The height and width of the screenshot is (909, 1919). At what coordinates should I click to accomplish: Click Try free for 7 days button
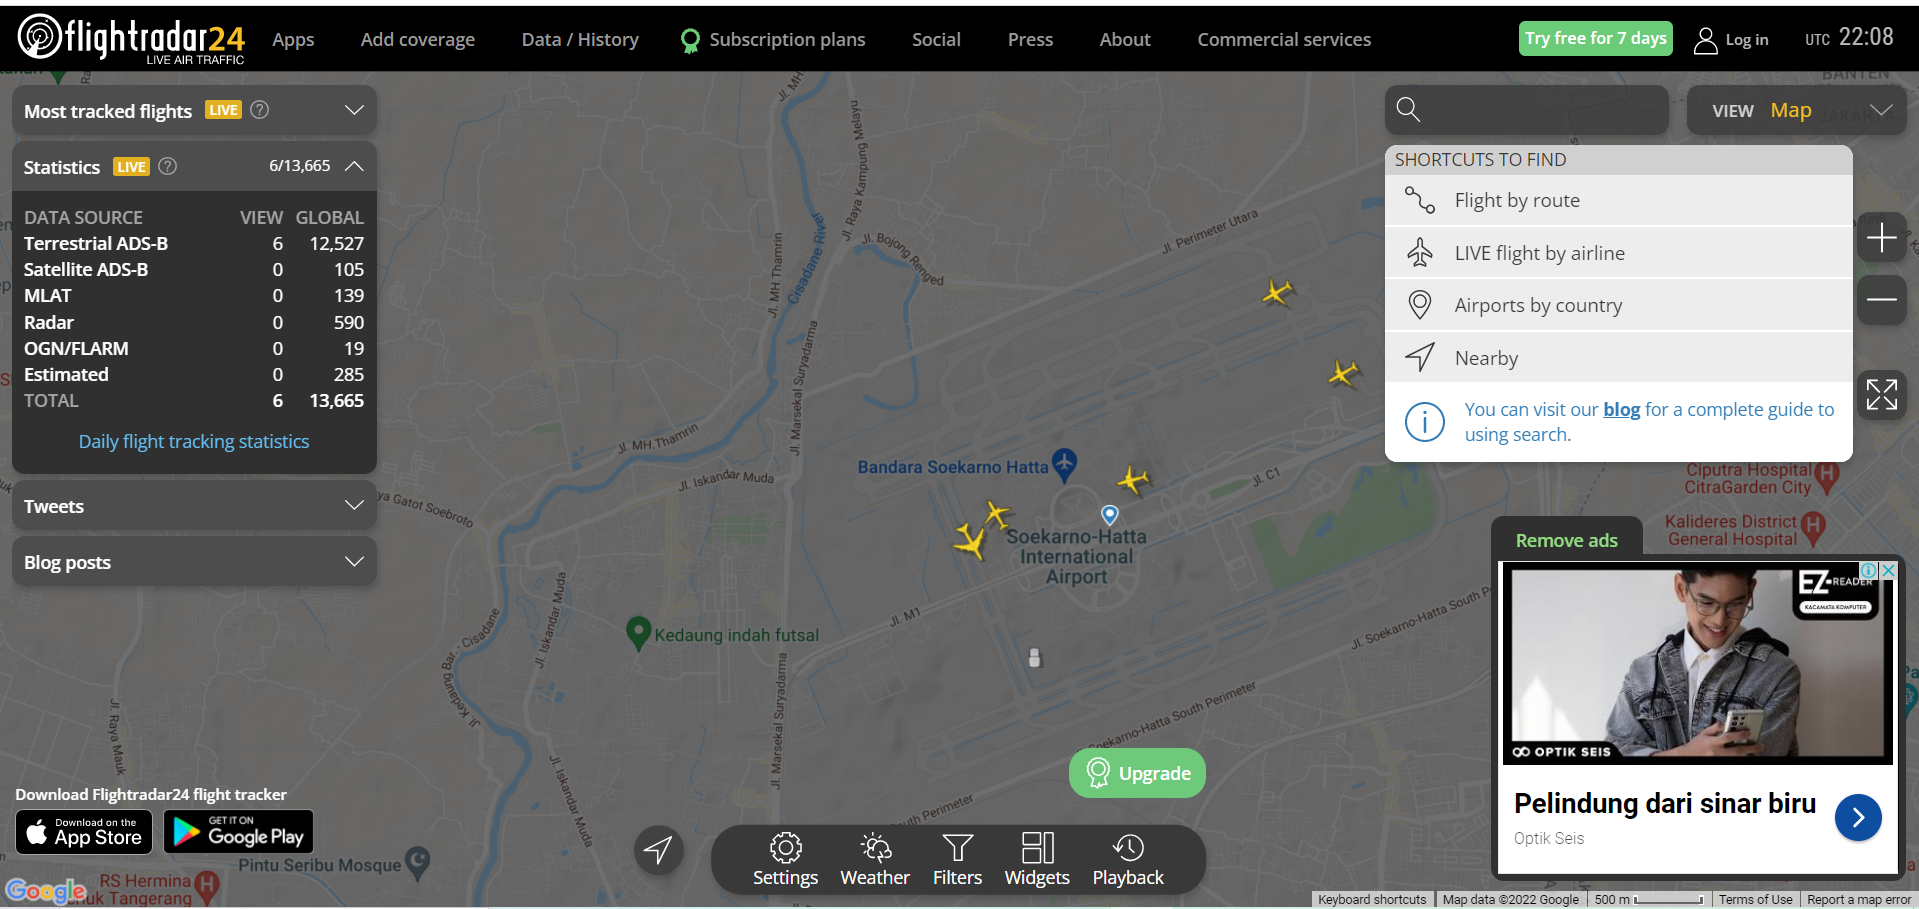(x=1595, y=38)
